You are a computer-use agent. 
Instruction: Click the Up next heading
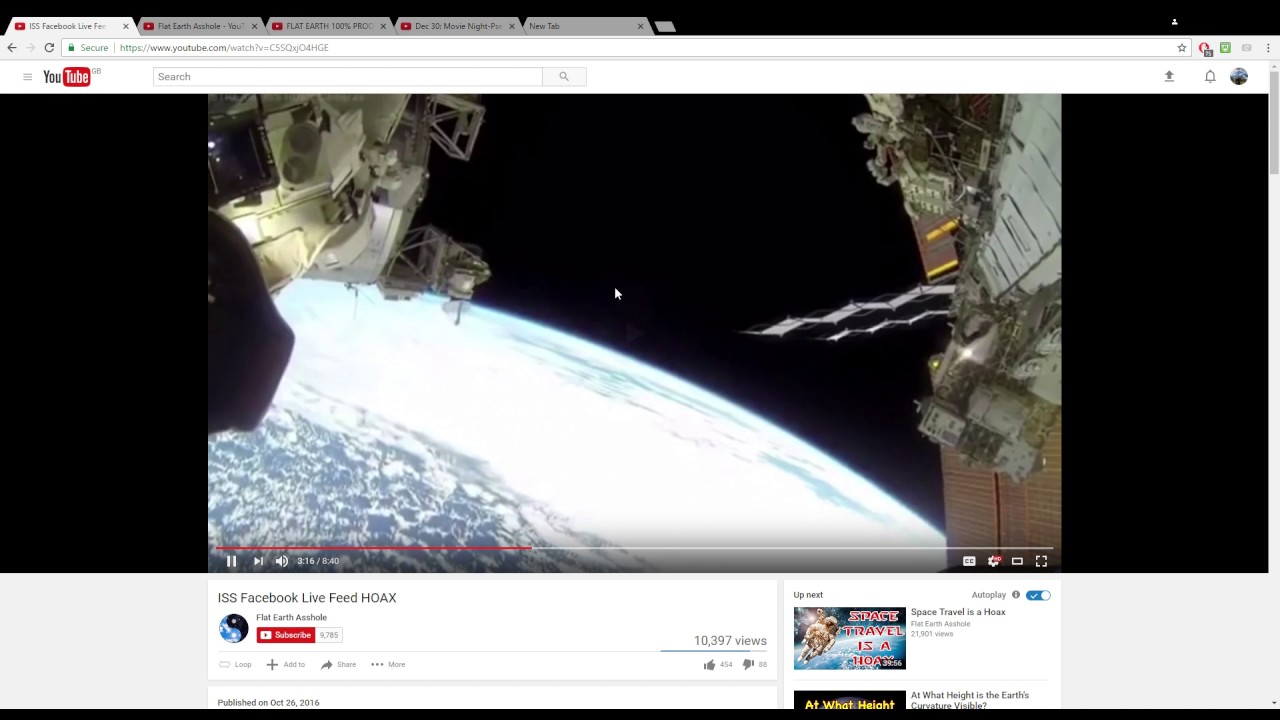(808, 595)
